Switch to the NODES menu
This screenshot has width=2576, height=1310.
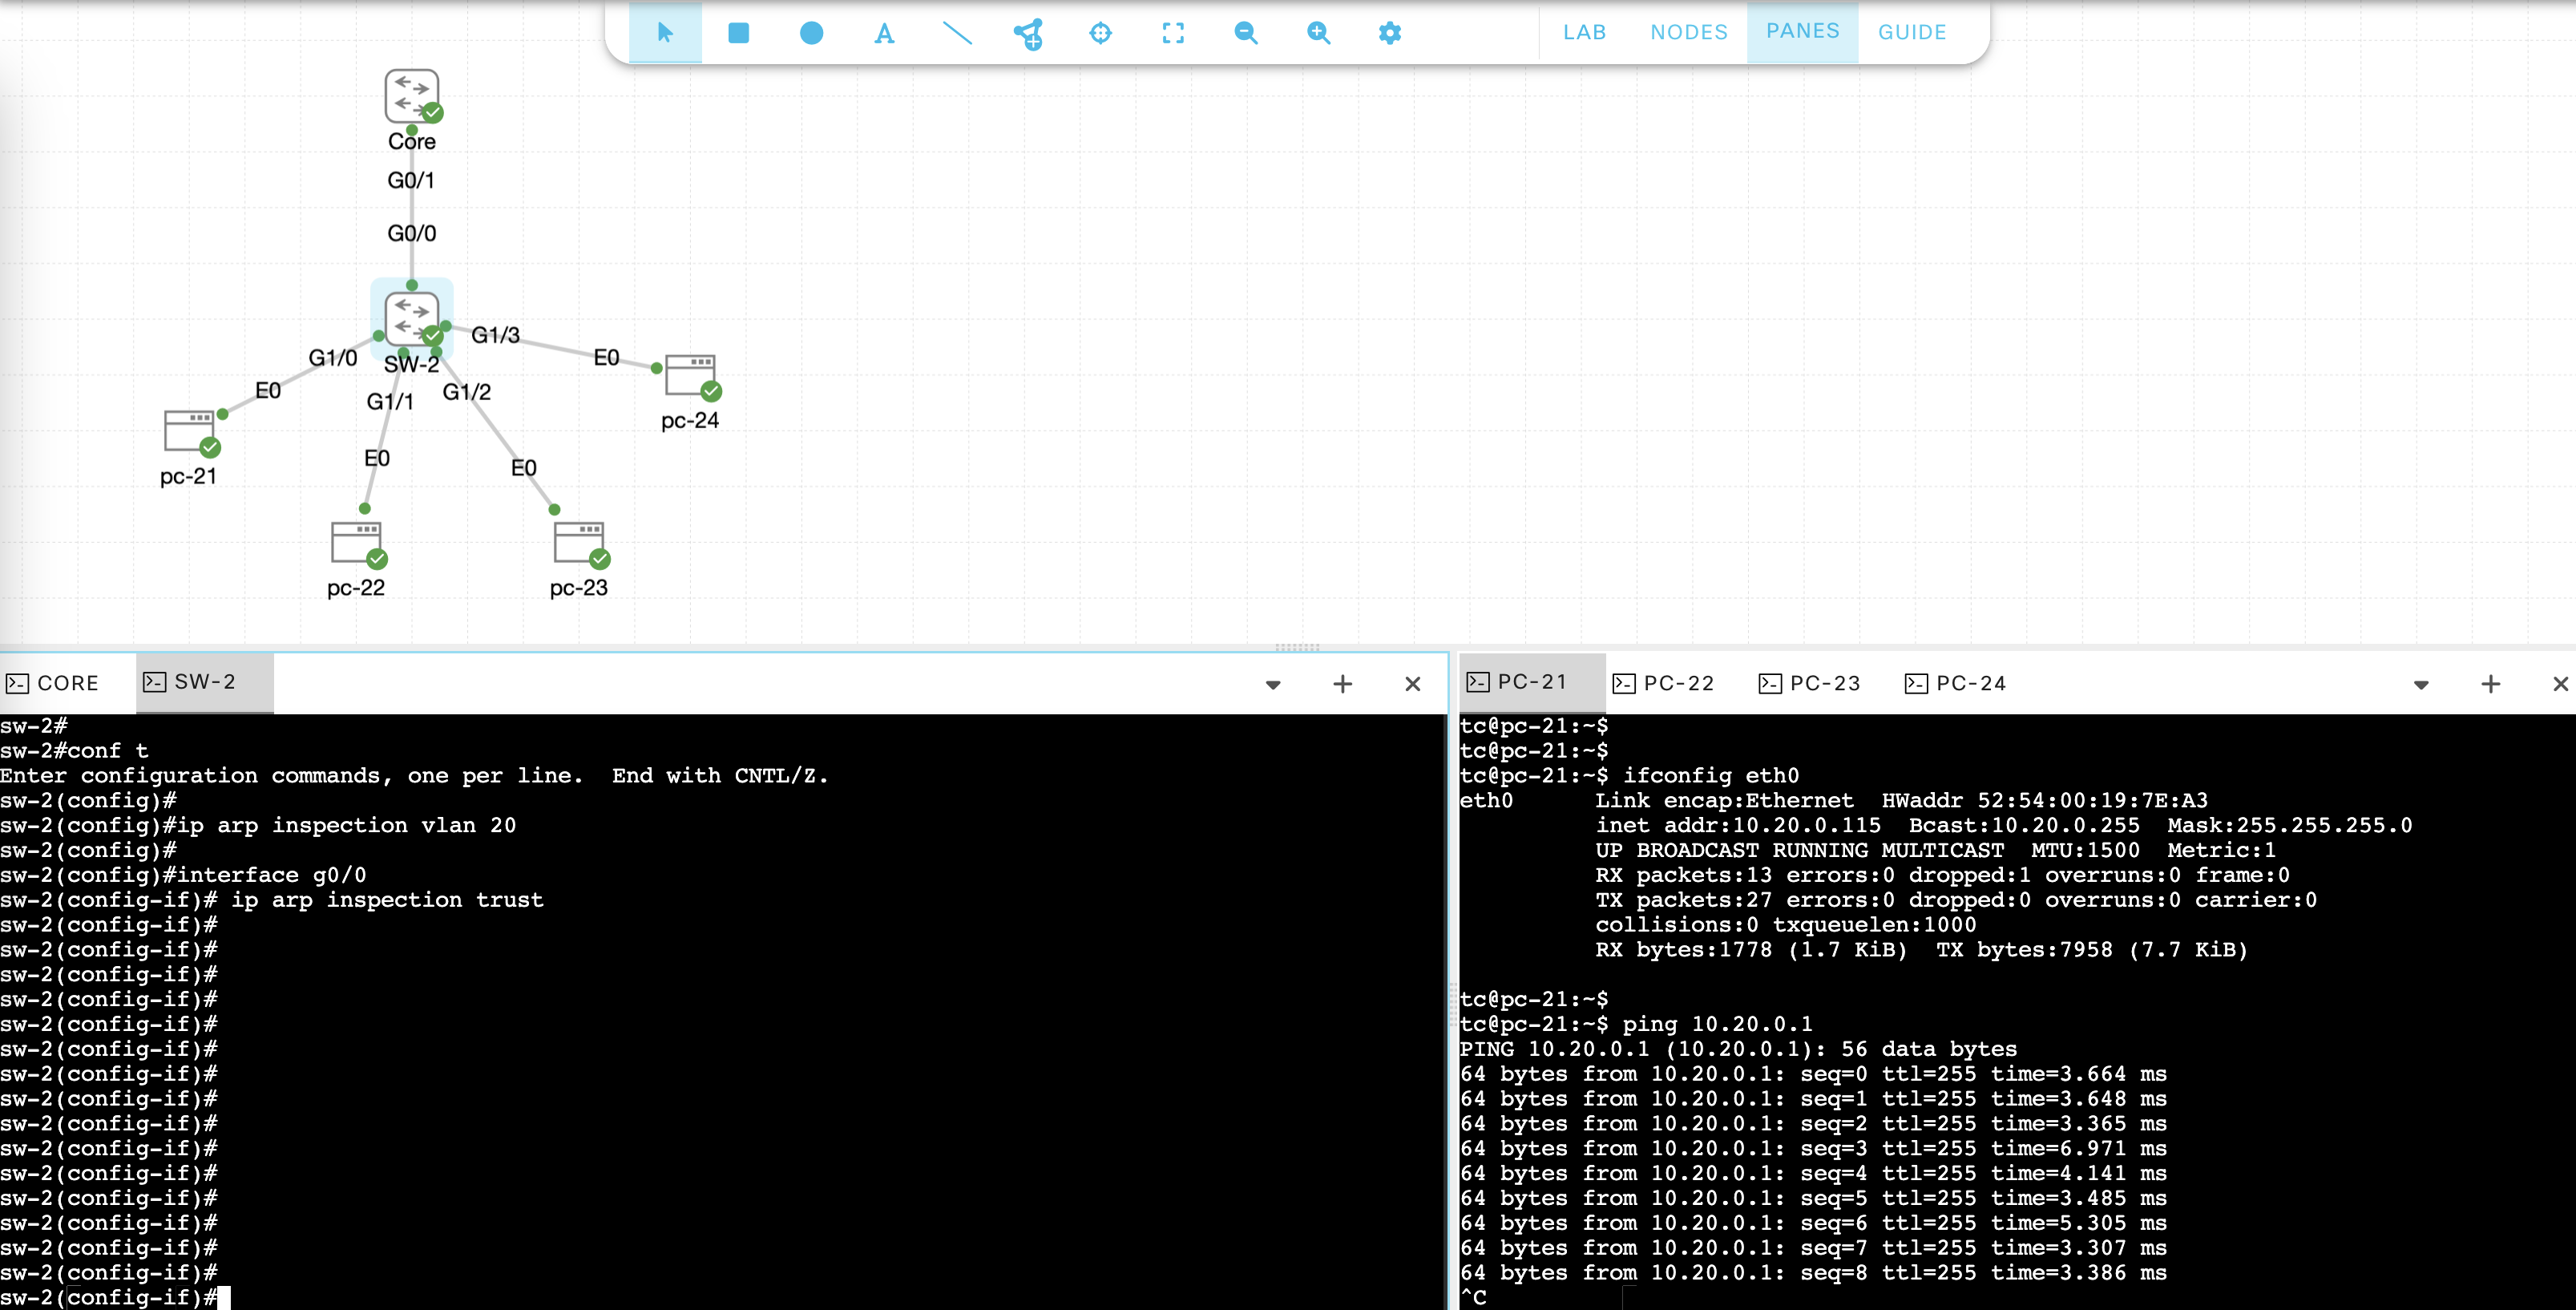pos(1688,32)
